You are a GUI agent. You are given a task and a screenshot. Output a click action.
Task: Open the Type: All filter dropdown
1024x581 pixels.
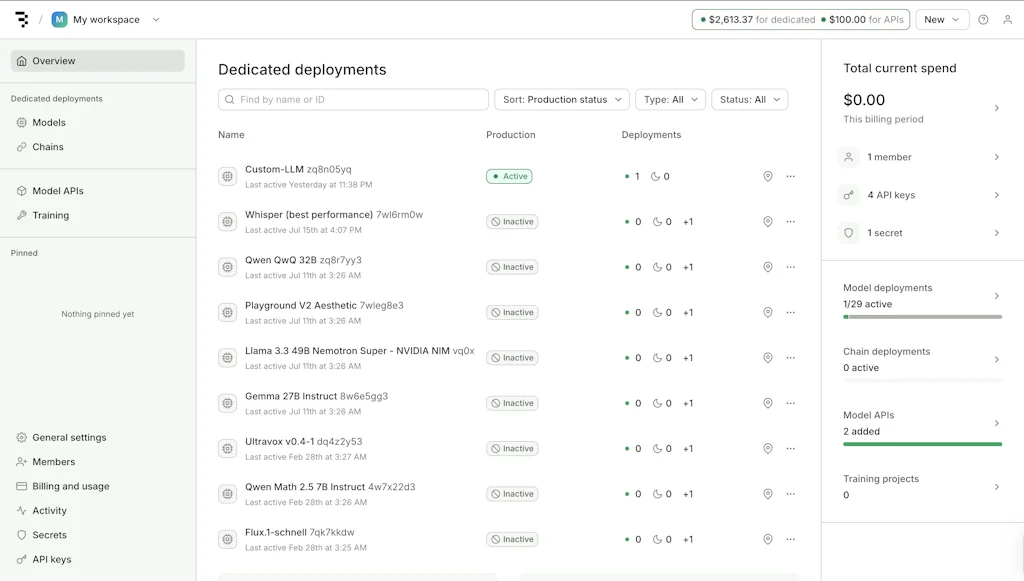pos(670,99)
